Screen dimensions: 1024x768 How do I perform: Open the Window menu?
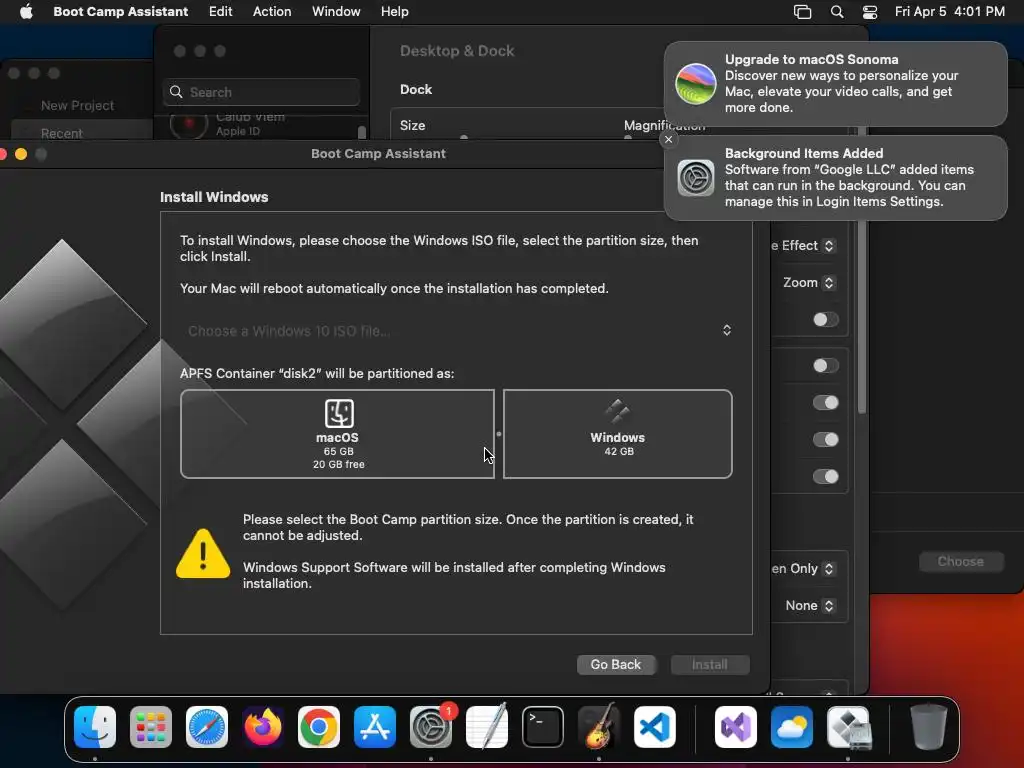336,11
